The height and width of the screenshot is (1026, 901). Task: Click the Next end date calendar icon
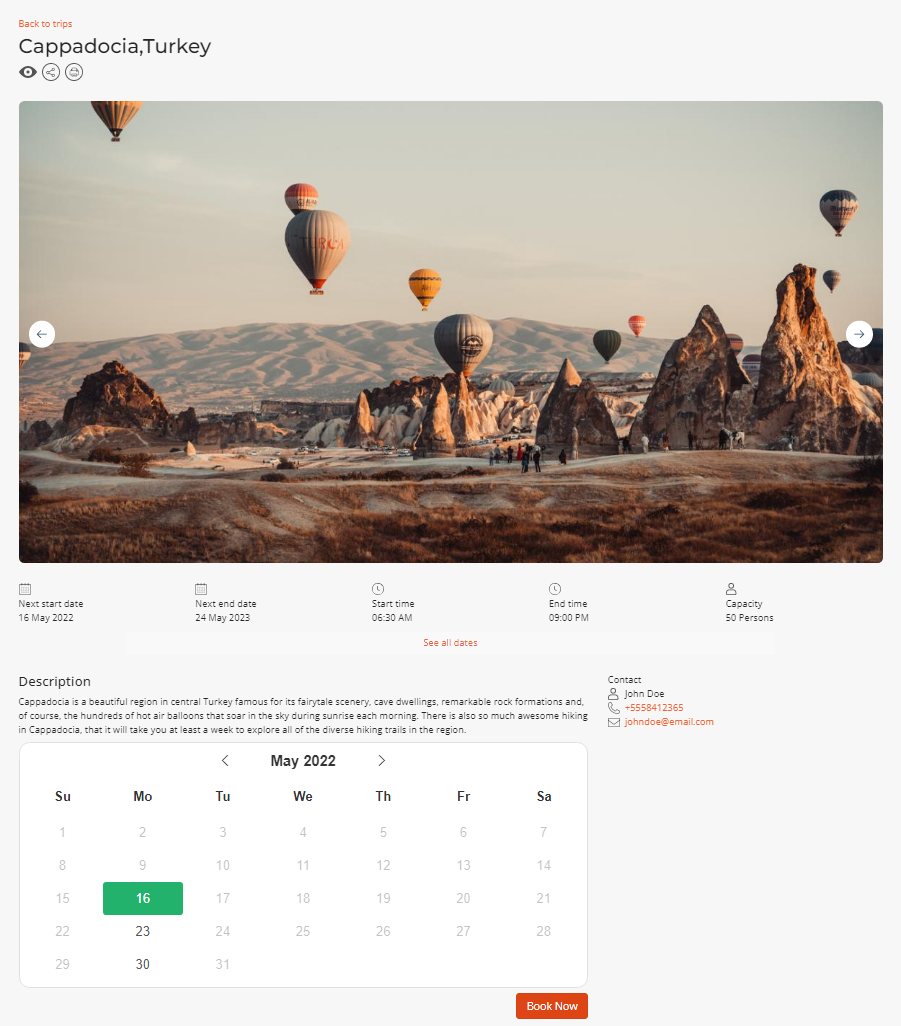point(201,589)
